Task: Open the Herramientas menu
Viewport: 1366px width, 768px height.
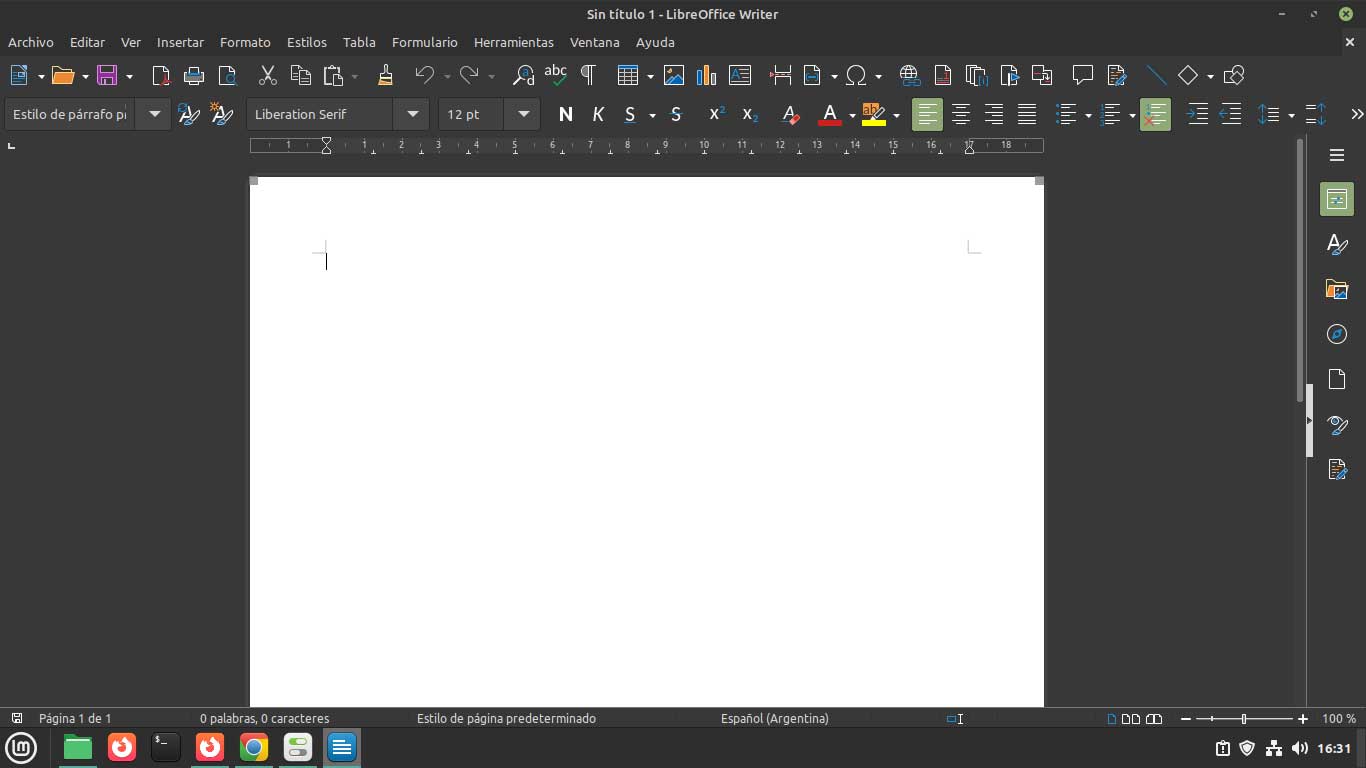Action: pos(514,42)
